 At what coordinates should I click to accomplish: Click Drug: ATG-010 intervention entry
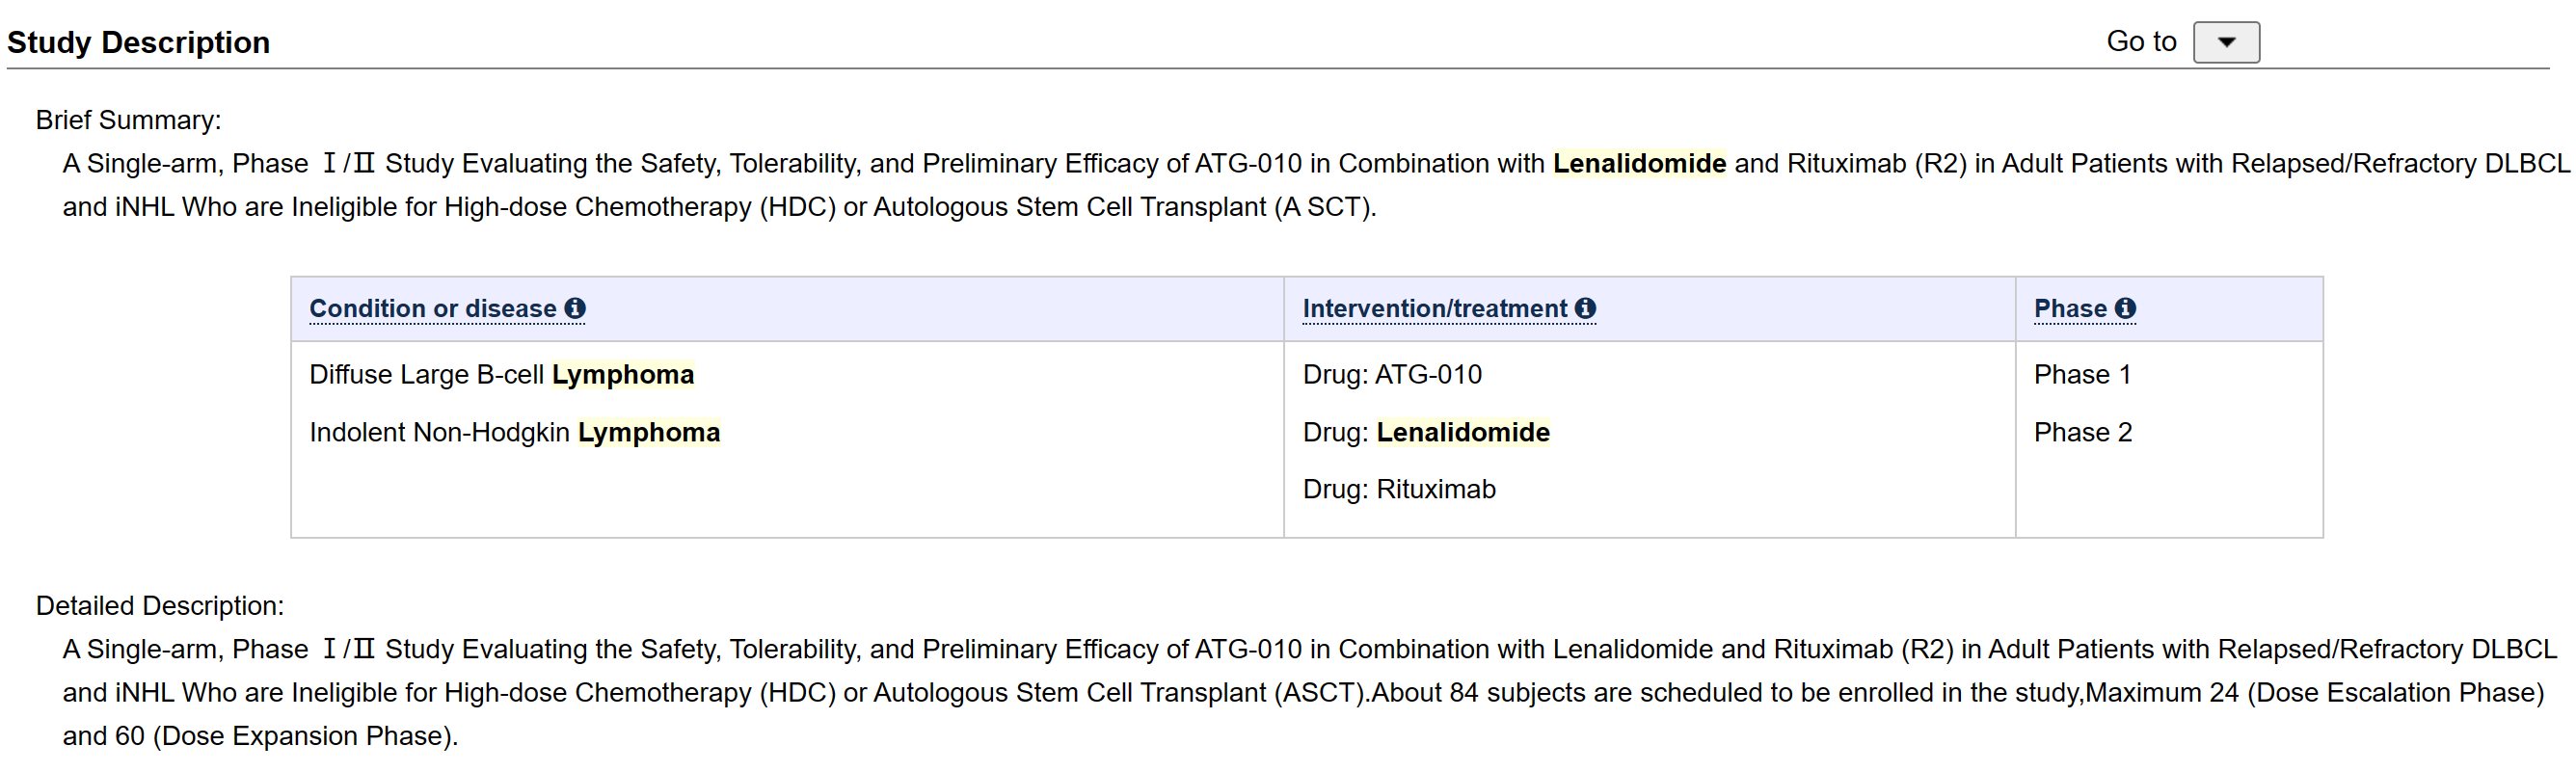(x=1392, y=374)
